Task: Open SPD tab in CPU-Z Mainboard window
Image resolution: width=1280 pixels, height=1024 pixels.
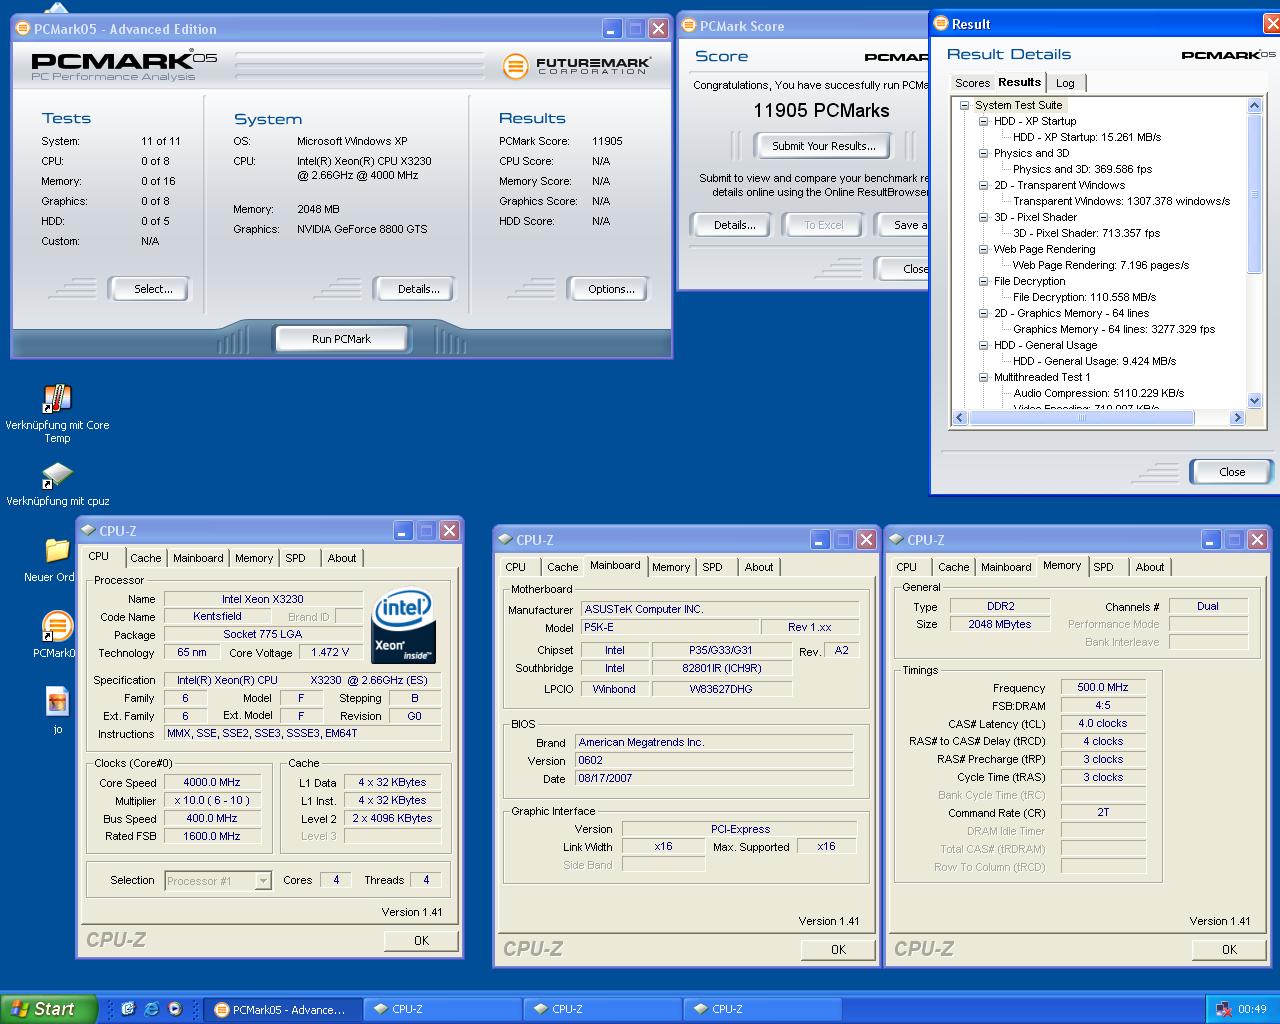Action: coord(712,567)
